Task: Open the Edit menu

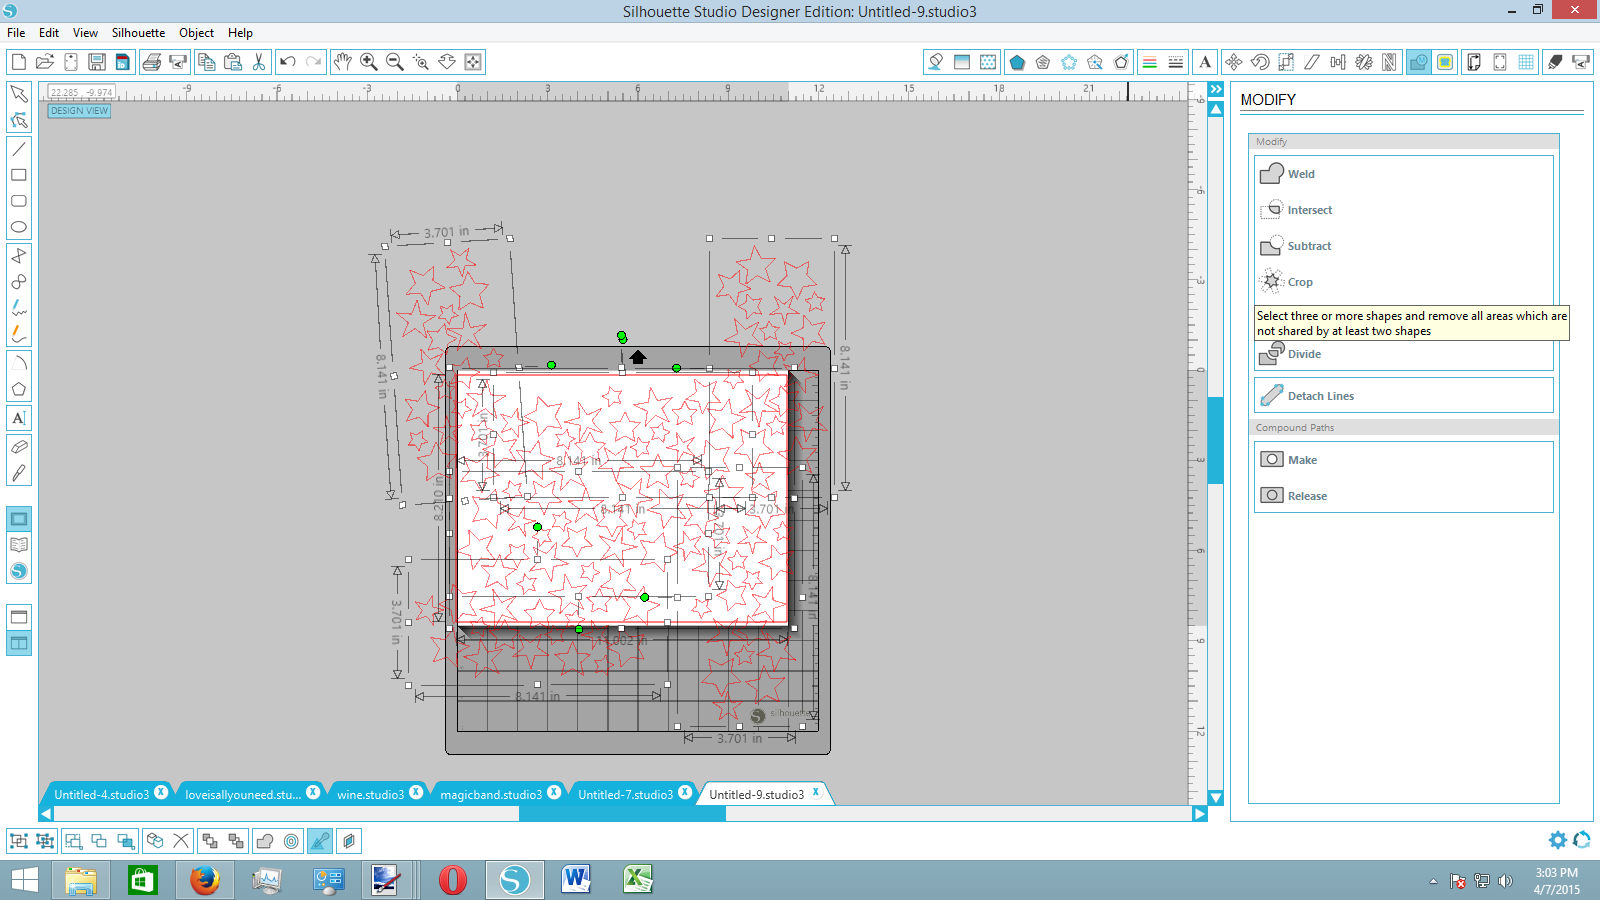Action: coord(49,33)
